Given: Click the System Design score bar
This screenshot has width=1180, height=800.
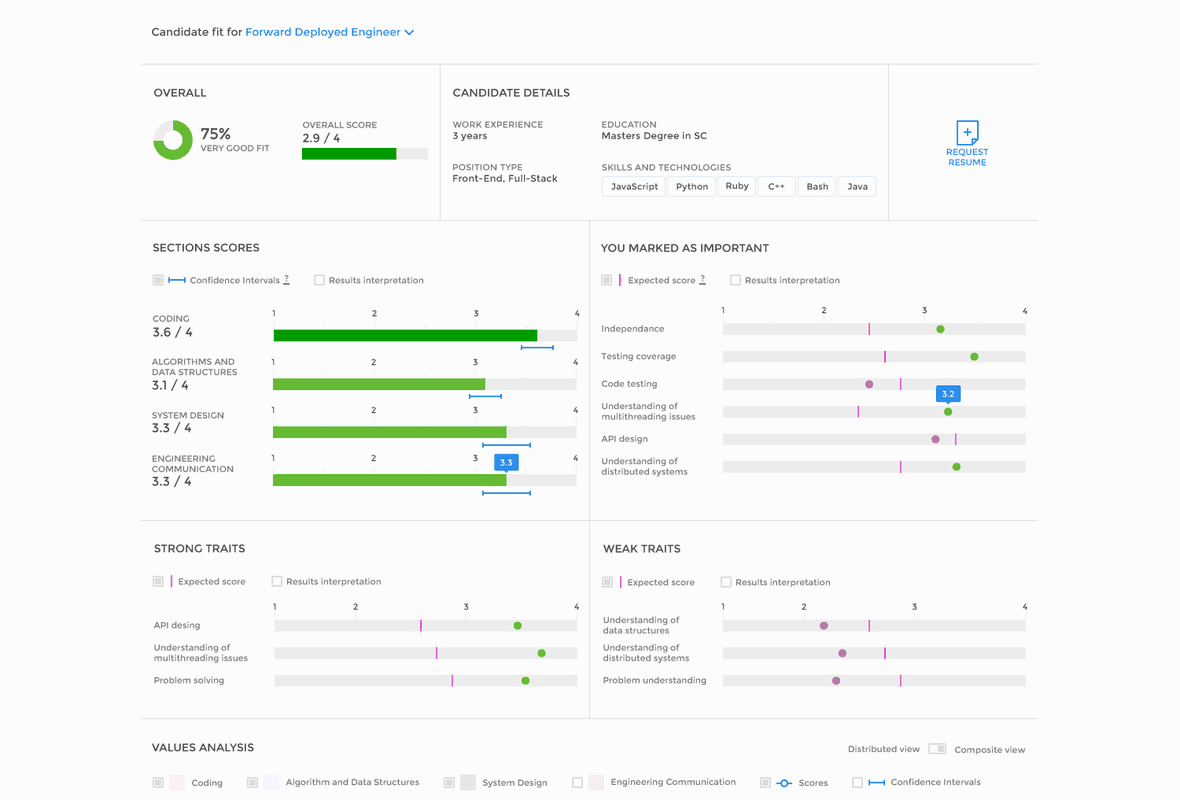Looking at the screenshot, I should click(425, 432).
